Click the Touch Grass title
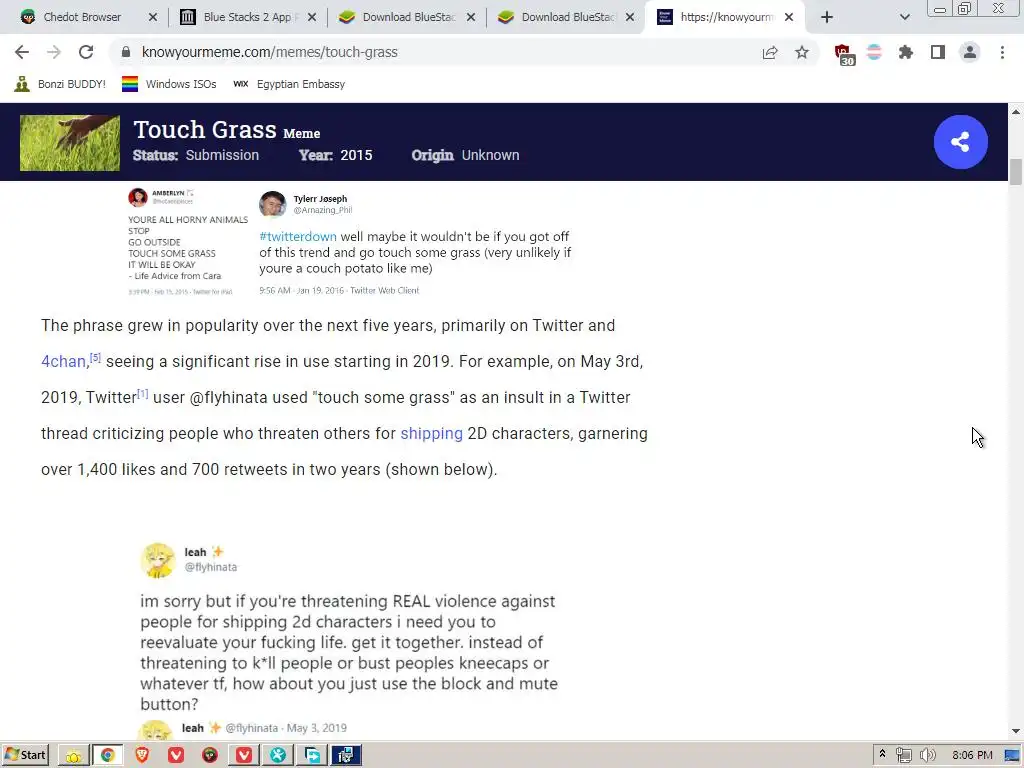1024x768 pixels. [204, 129]
